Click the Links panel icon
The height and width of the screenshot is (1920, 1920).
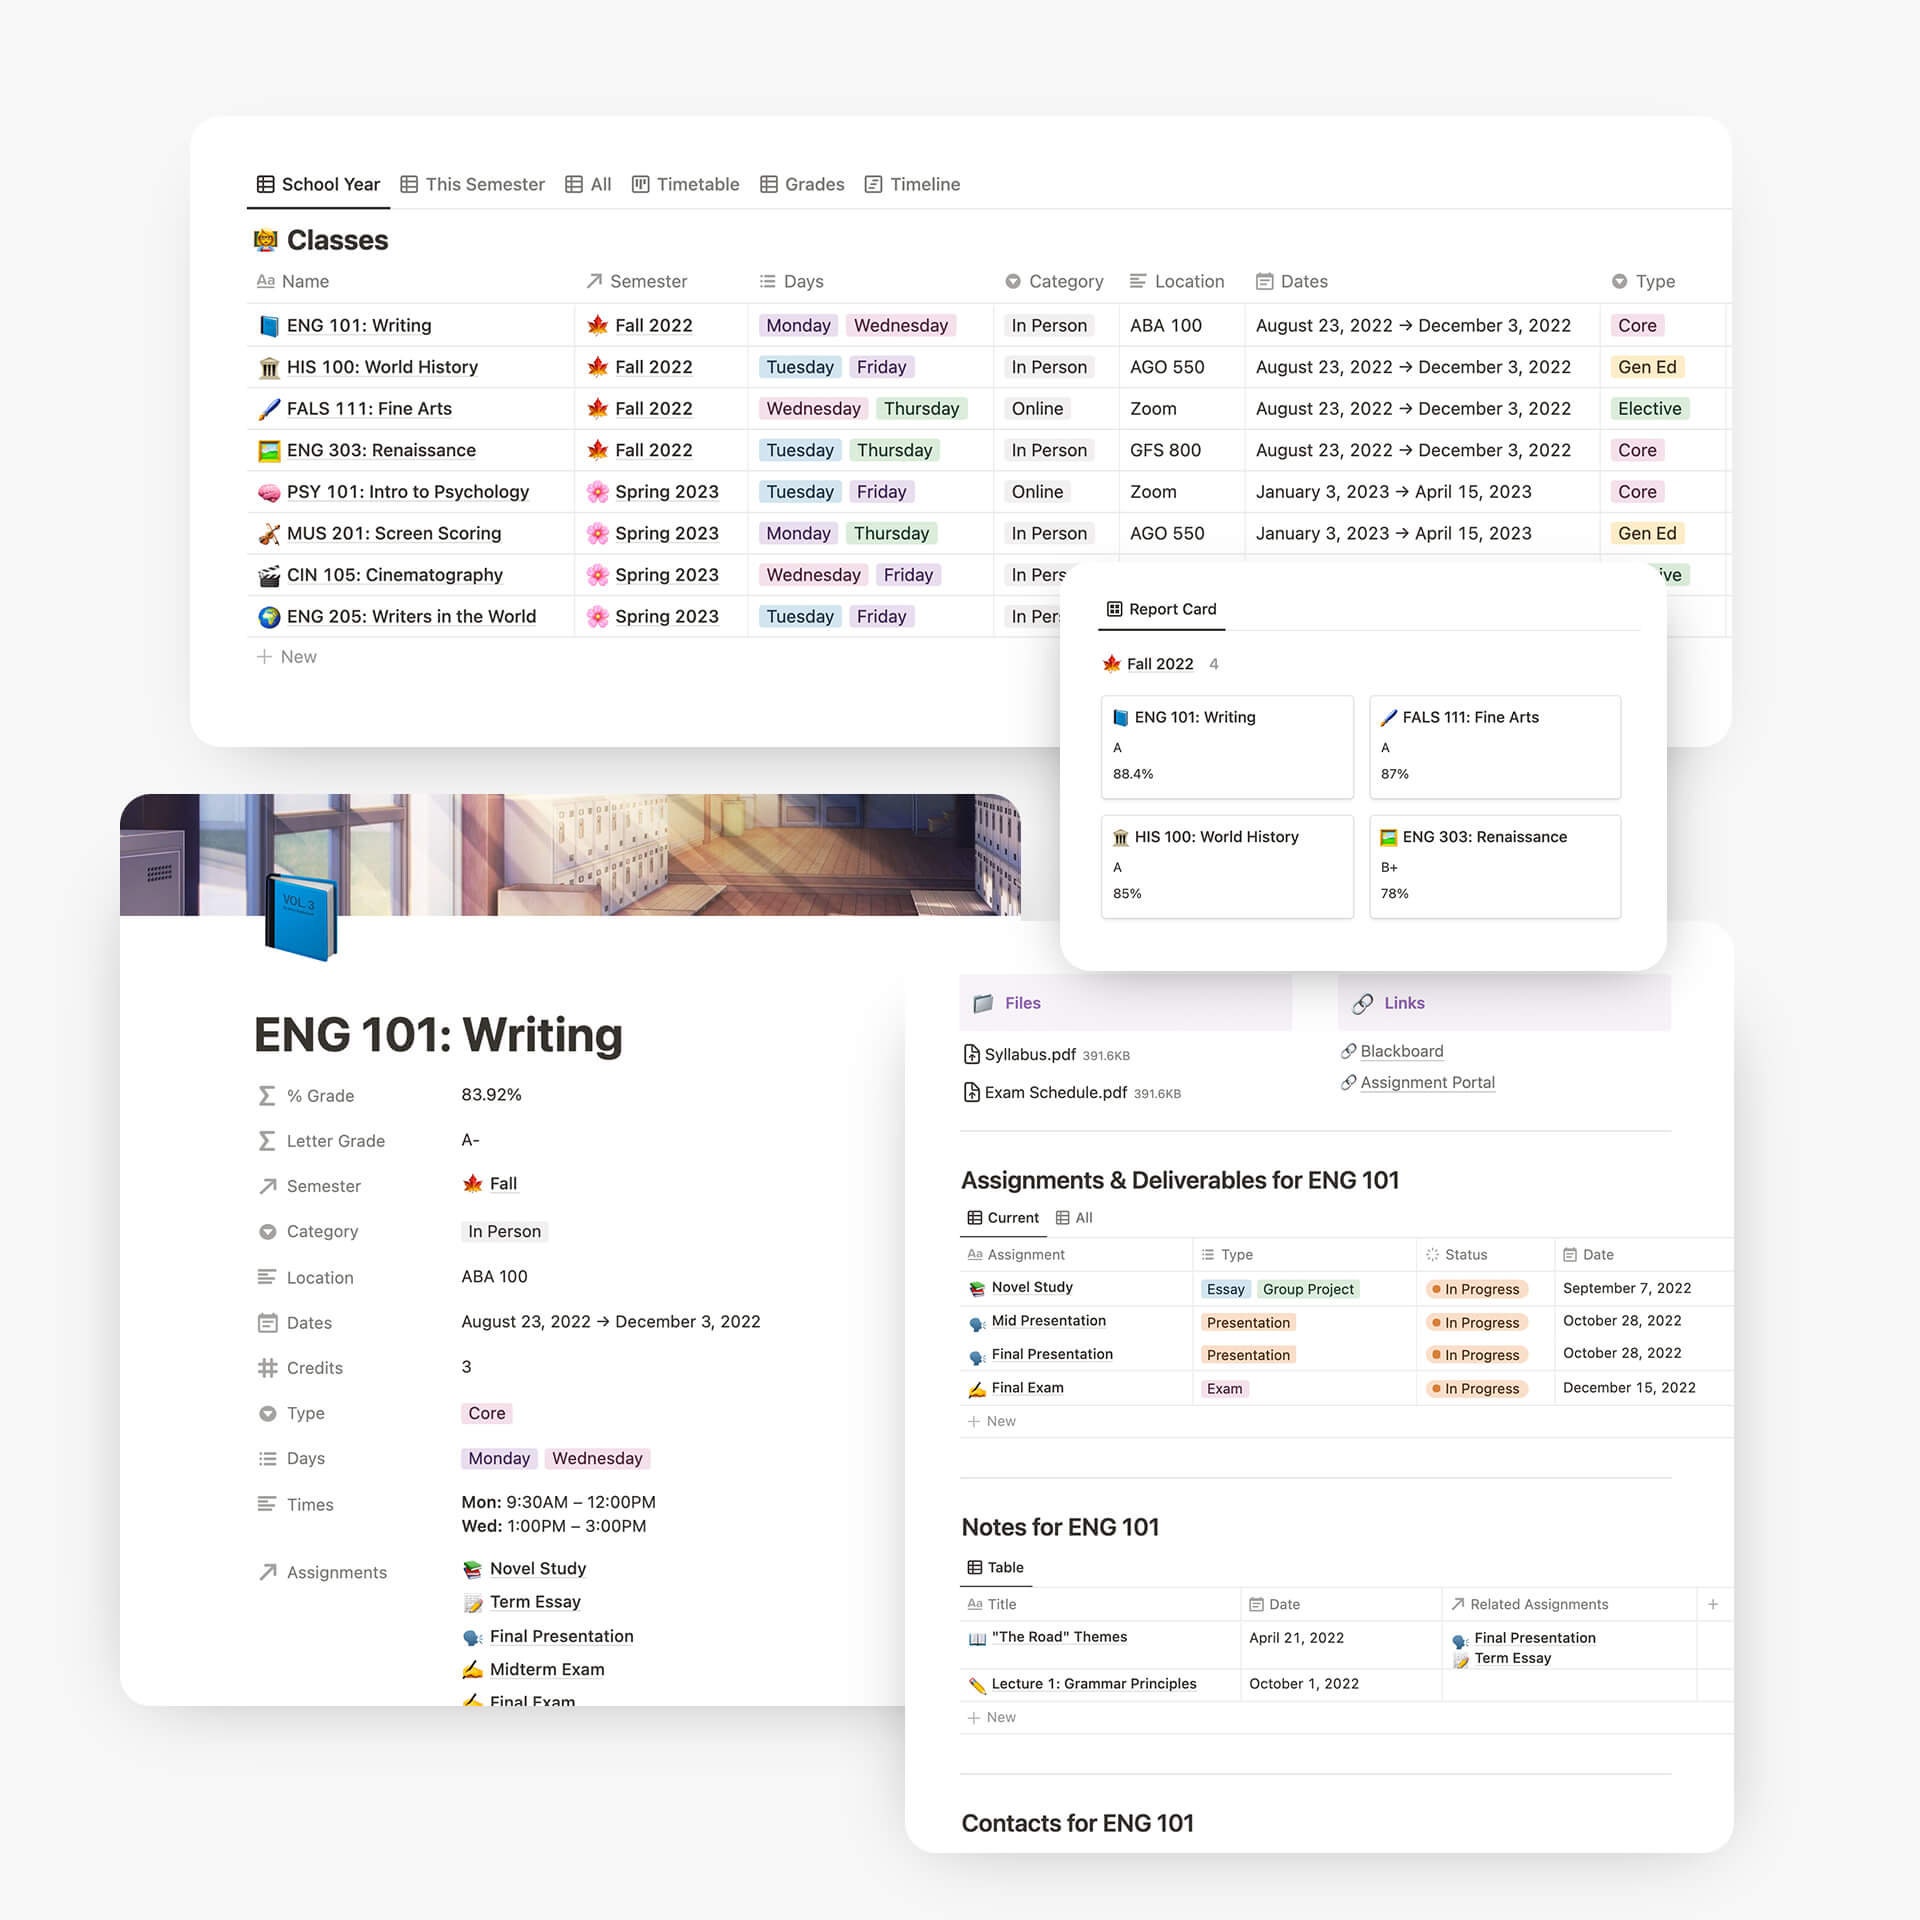tap(1362, 1003)
